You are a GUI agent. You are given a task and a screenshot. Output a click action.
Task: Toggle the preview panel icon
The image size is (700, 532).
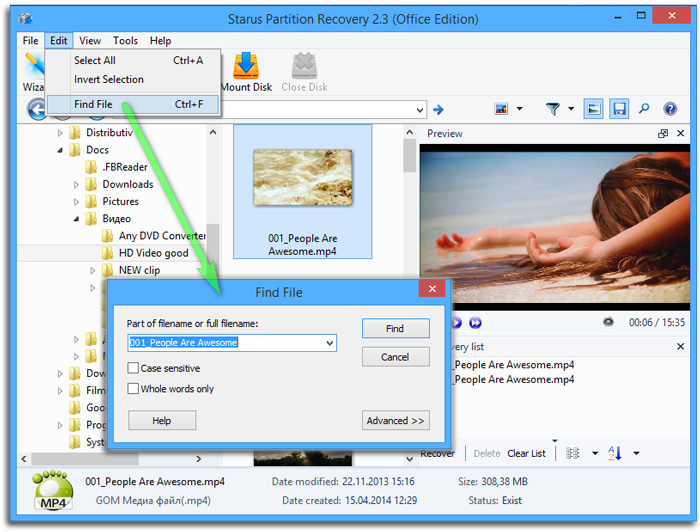click(593, 108)
